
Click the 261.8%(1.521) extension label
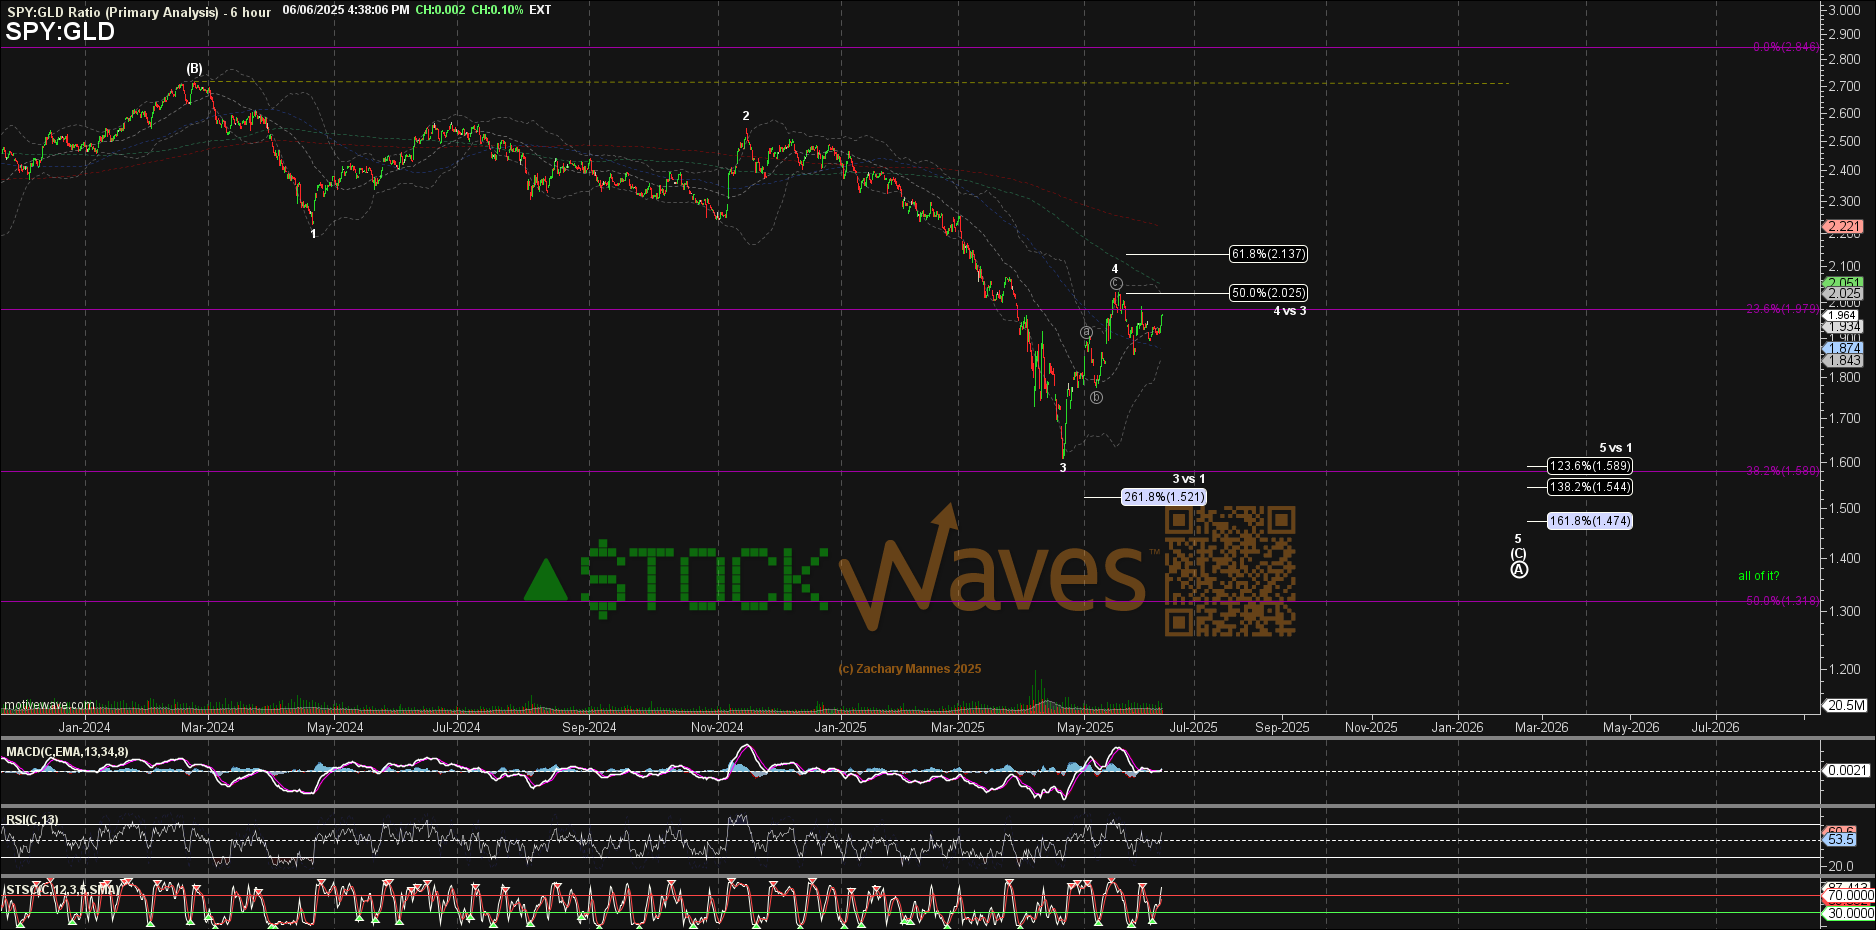1164,497
